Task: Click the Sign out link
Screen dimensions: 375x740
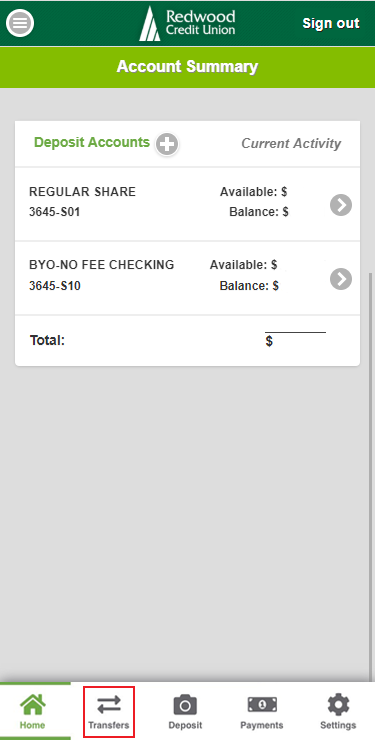Action: click(x=331, y=23)
